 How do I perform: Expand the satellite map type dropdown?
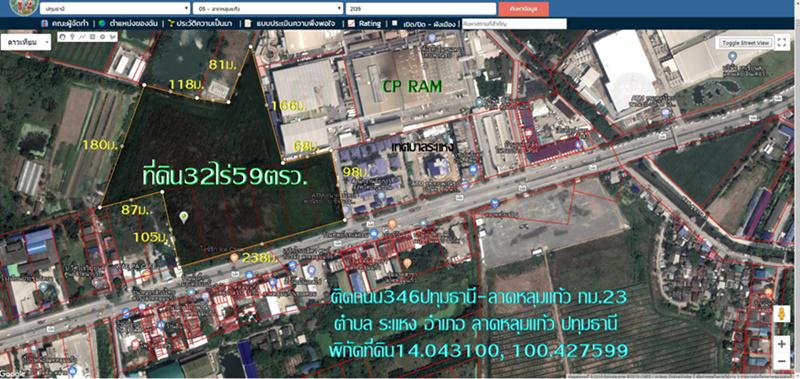(x=26, y=43)
